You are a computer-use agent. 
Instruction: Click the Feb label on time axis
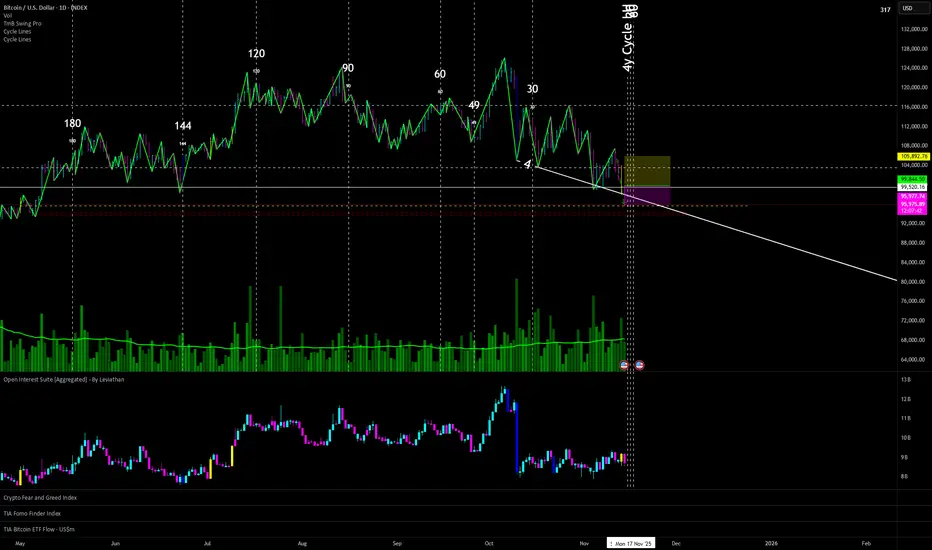866,543
